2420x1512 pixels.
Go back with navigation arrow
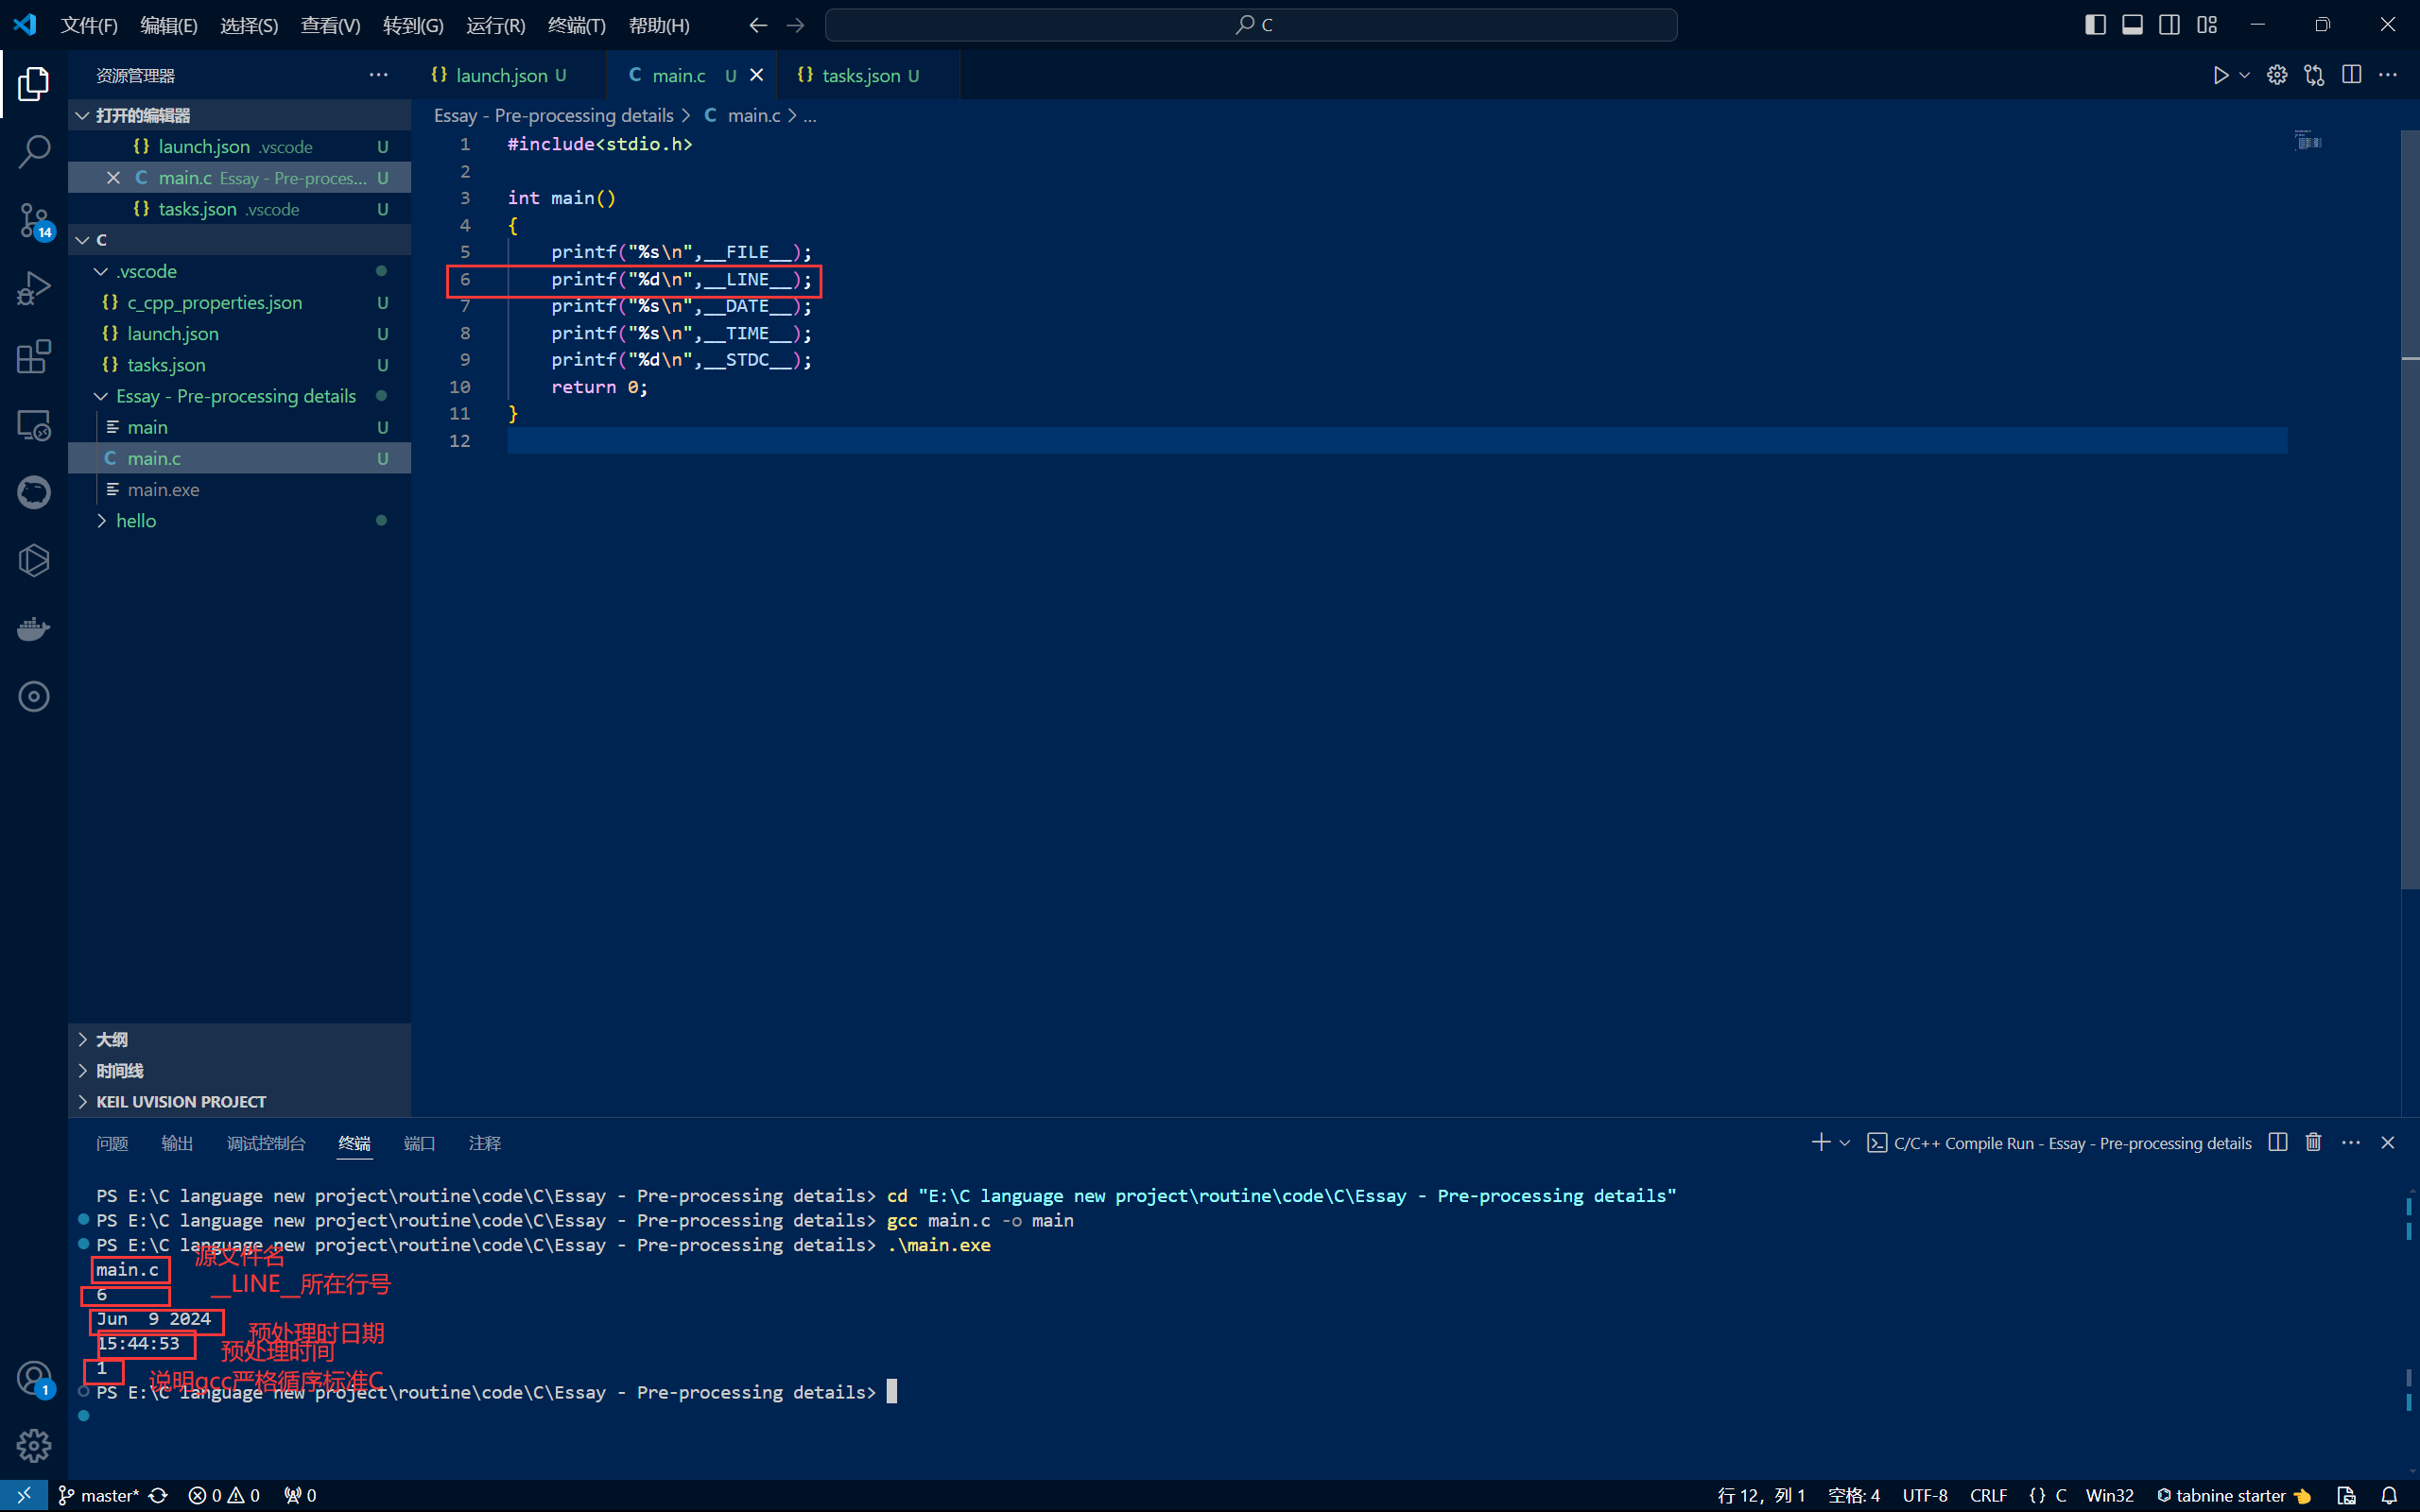(758, 25)
